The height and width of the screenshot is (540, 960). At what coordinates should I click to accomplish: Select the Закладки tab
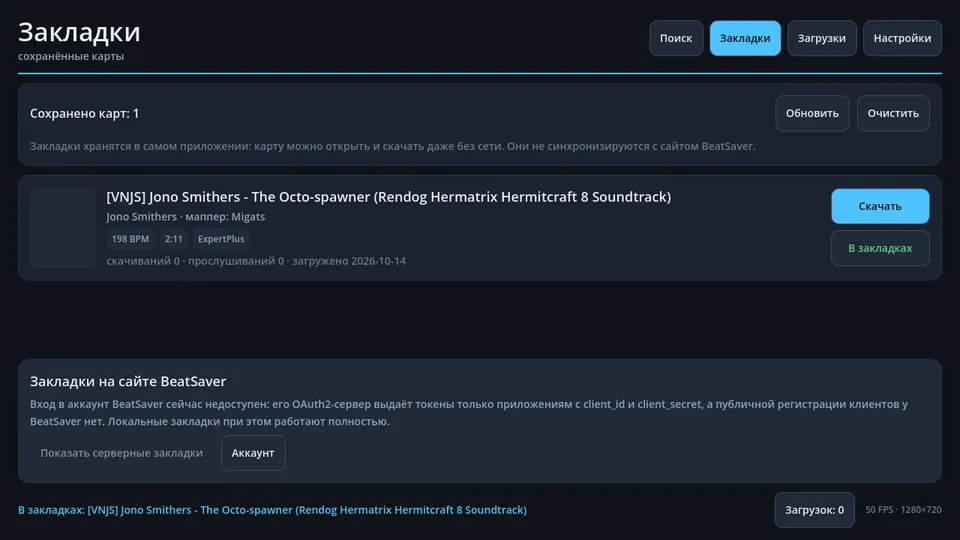(x=745, y=38)
